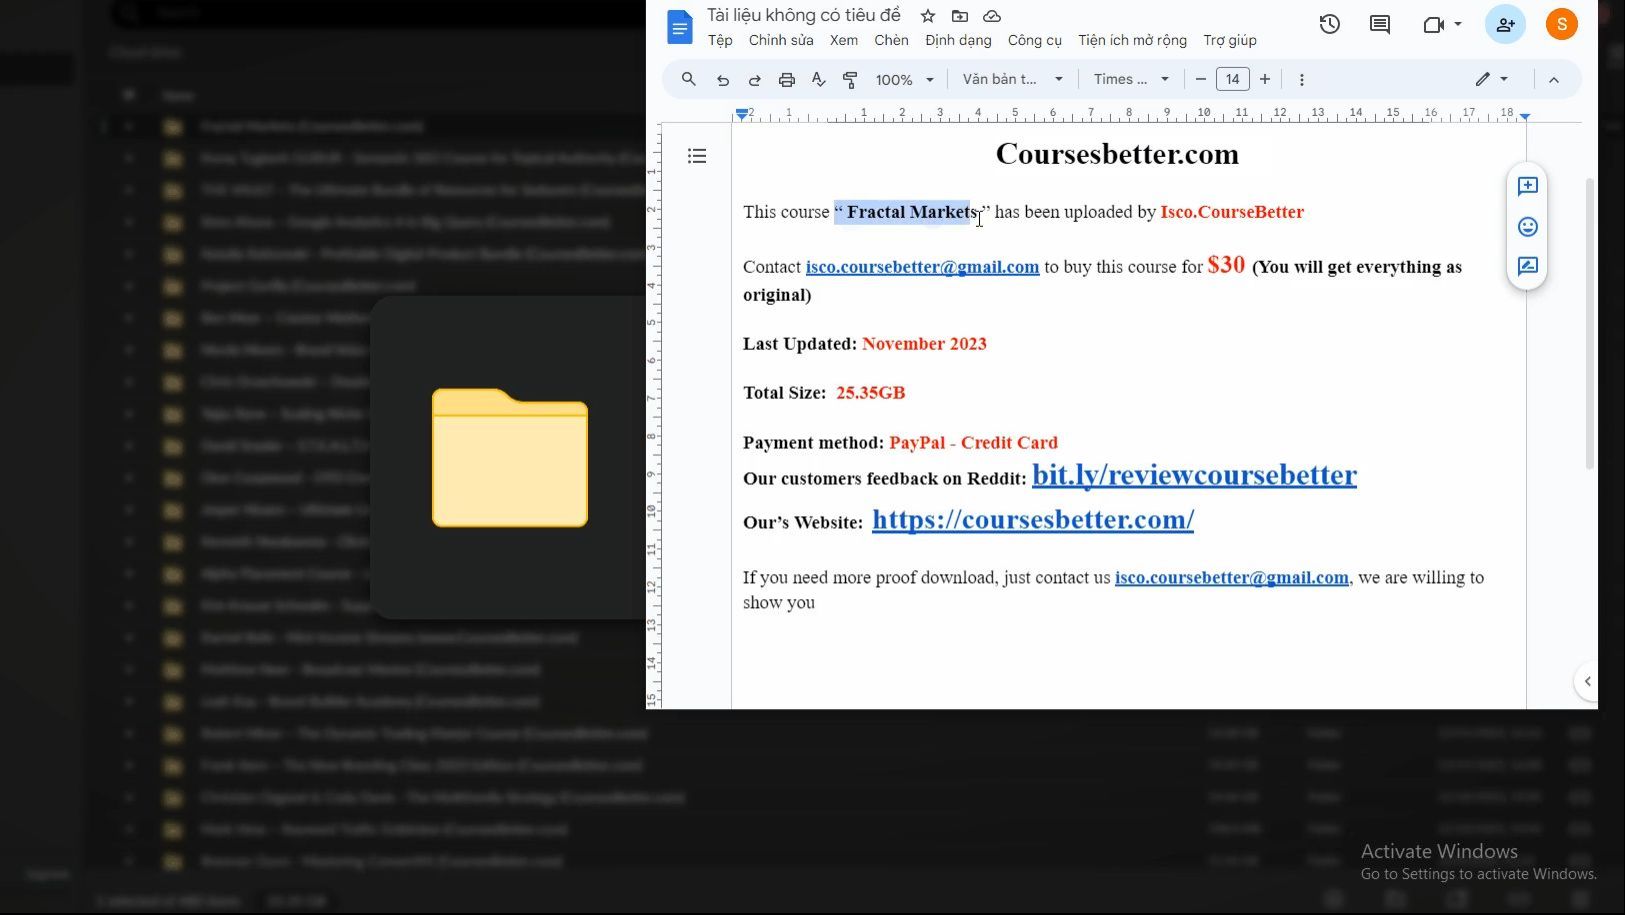The image size is (1625, 915).
Task: Open the Chỉnh sửa menu
Action: point(781,40)
